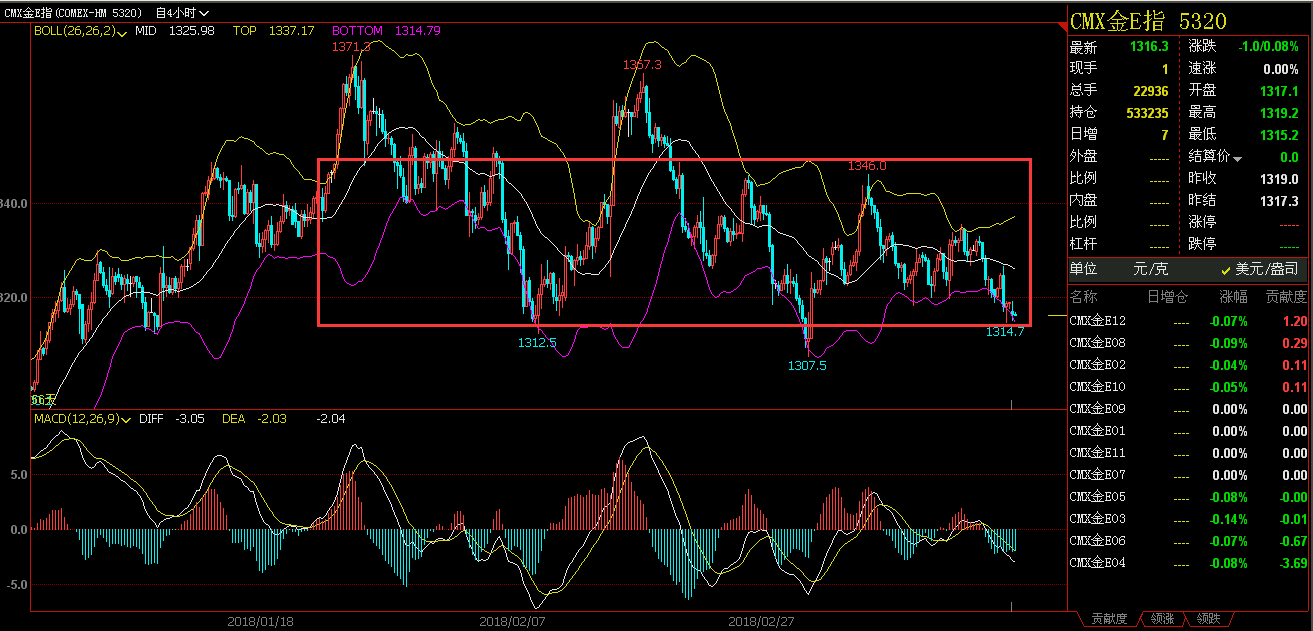
Task: Click the 最低 value 1315.2
Action: point(1279,135)
